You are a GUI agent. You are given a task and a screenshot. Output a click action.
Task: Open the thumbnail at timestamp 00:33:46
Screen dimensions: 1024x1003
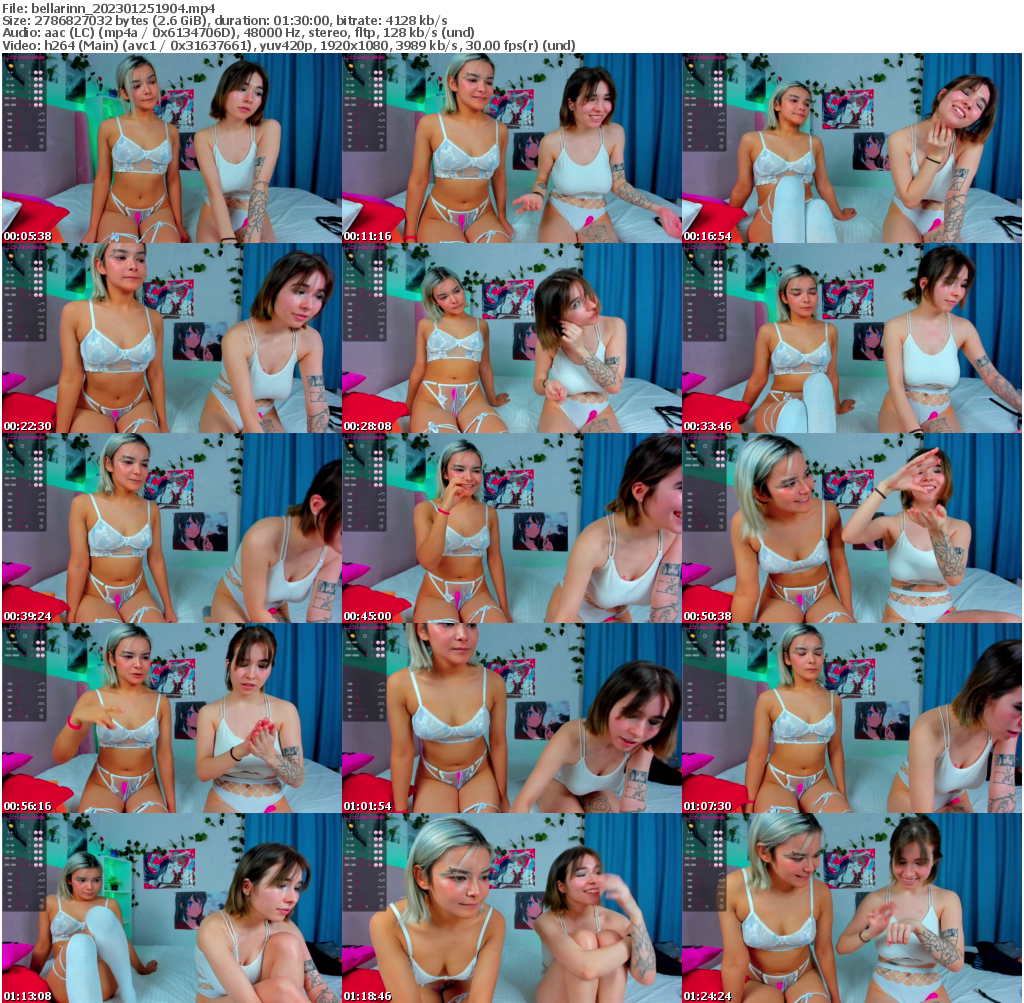pyautogui.click(x=852, y=338)
